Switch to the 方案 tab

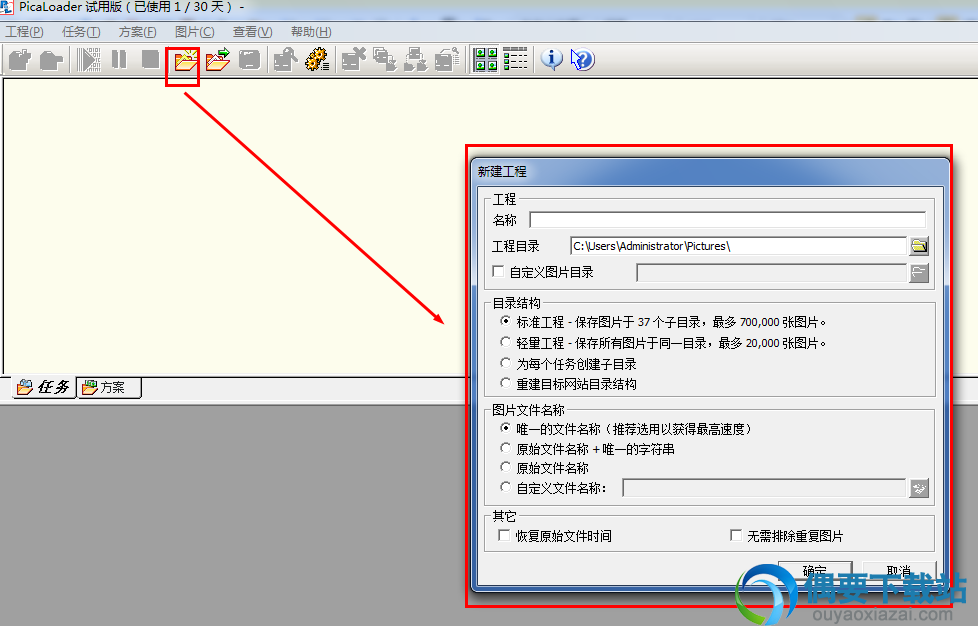109,387
